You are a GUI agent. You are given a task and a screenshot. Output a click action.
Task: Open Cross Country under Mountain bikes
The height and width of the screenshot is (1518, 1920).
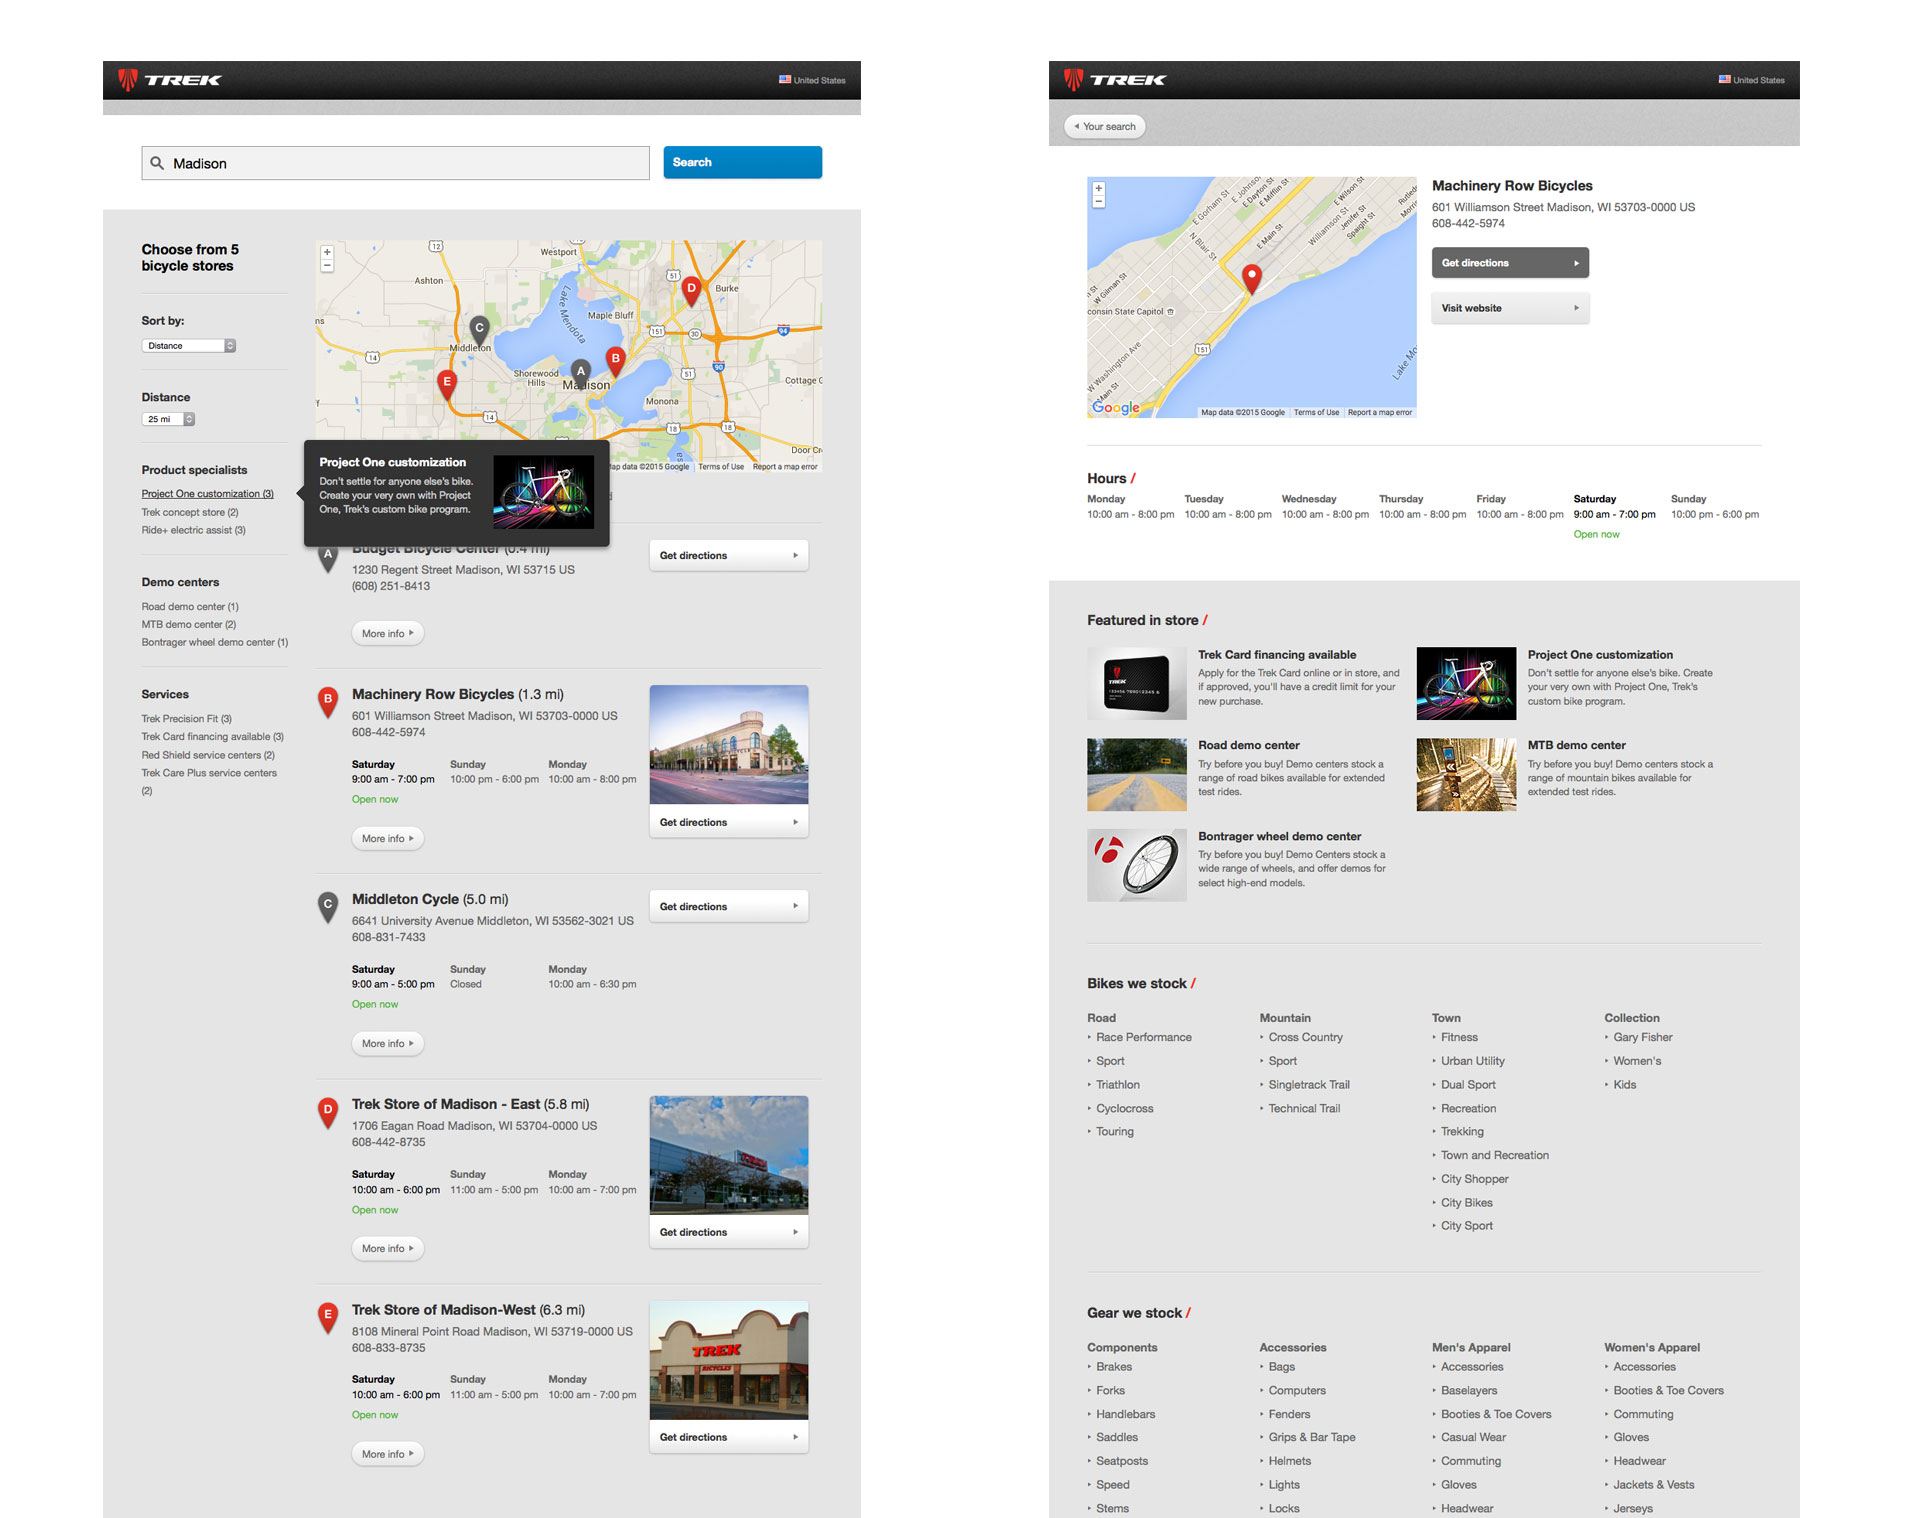pos(1306,1037)
